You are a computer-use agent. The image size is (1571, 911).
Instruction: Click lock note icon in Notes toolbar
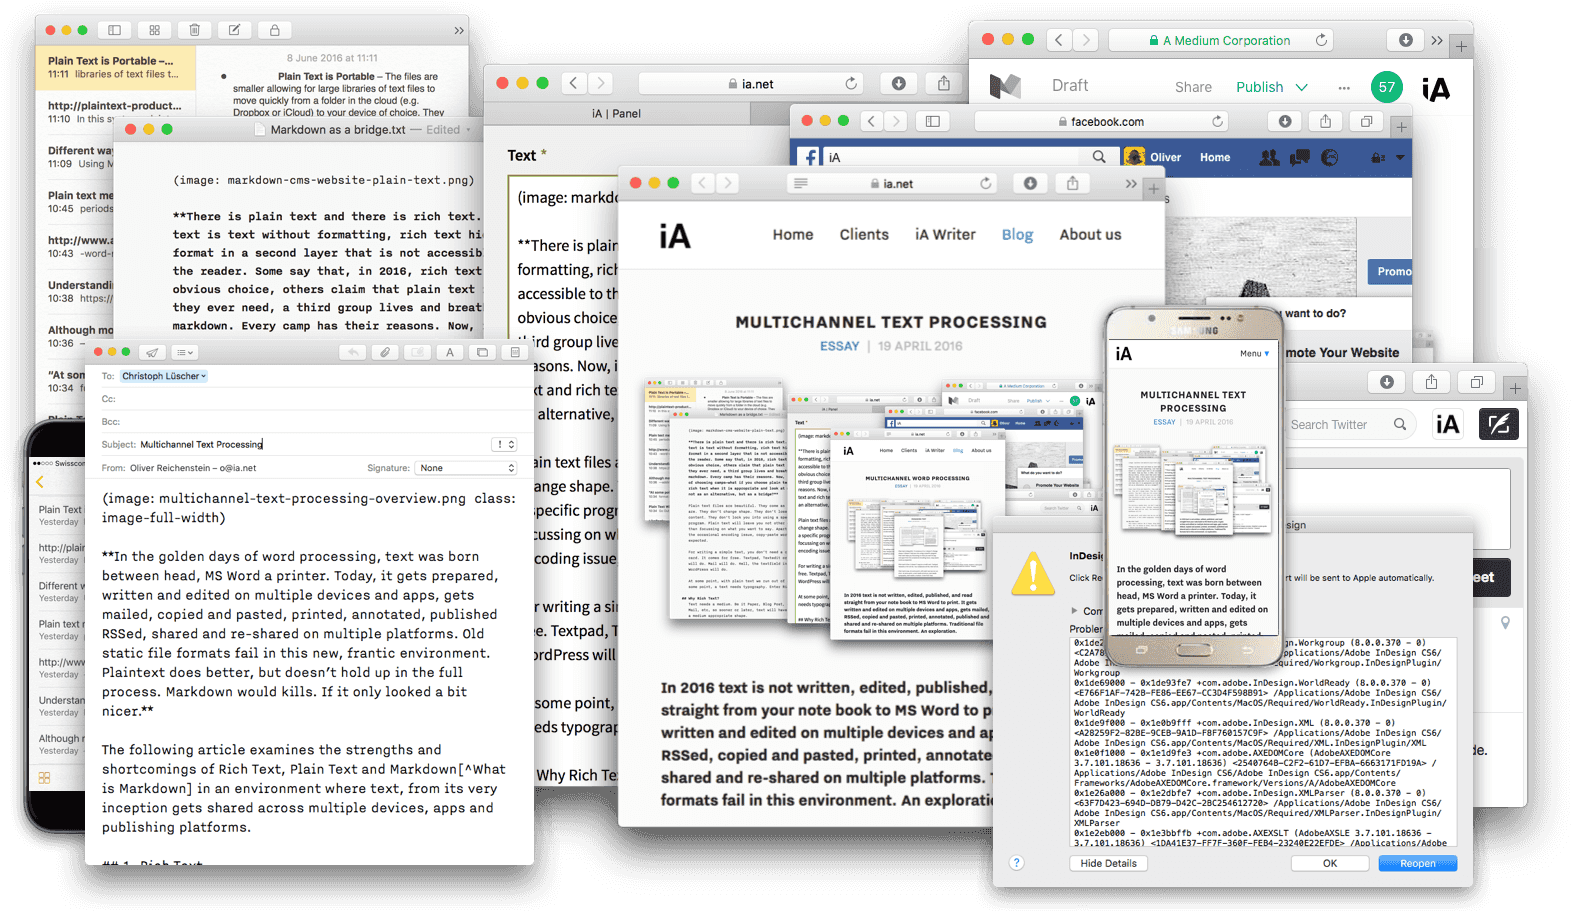[274, 30]
